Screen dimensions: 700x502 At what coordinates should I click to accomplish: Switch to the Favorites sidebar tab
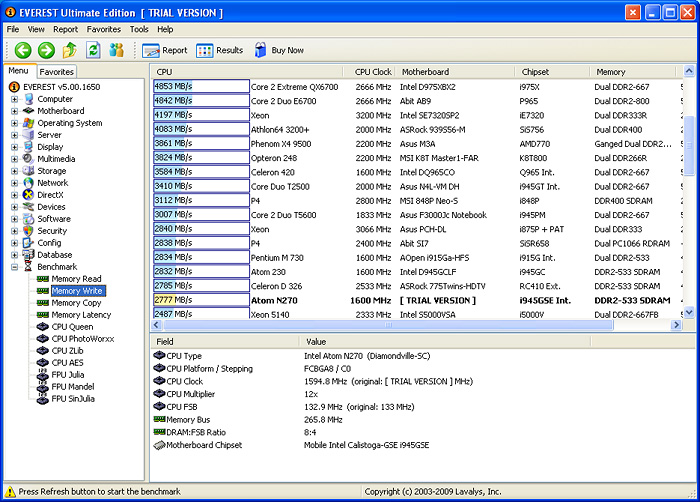(x=56, y=72)
